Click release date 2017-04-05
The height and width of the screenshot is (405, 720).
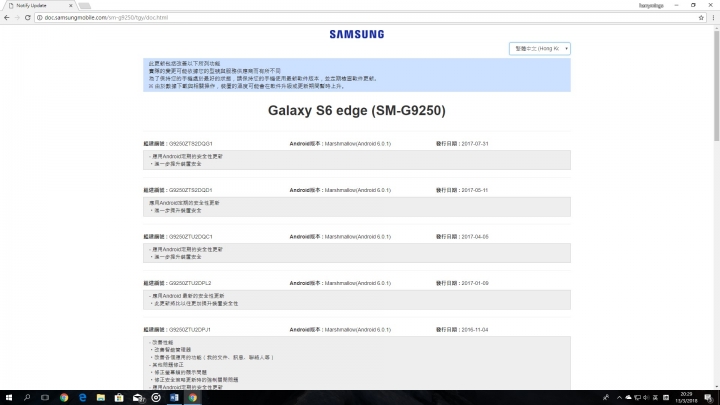click(x=475, y=237)
